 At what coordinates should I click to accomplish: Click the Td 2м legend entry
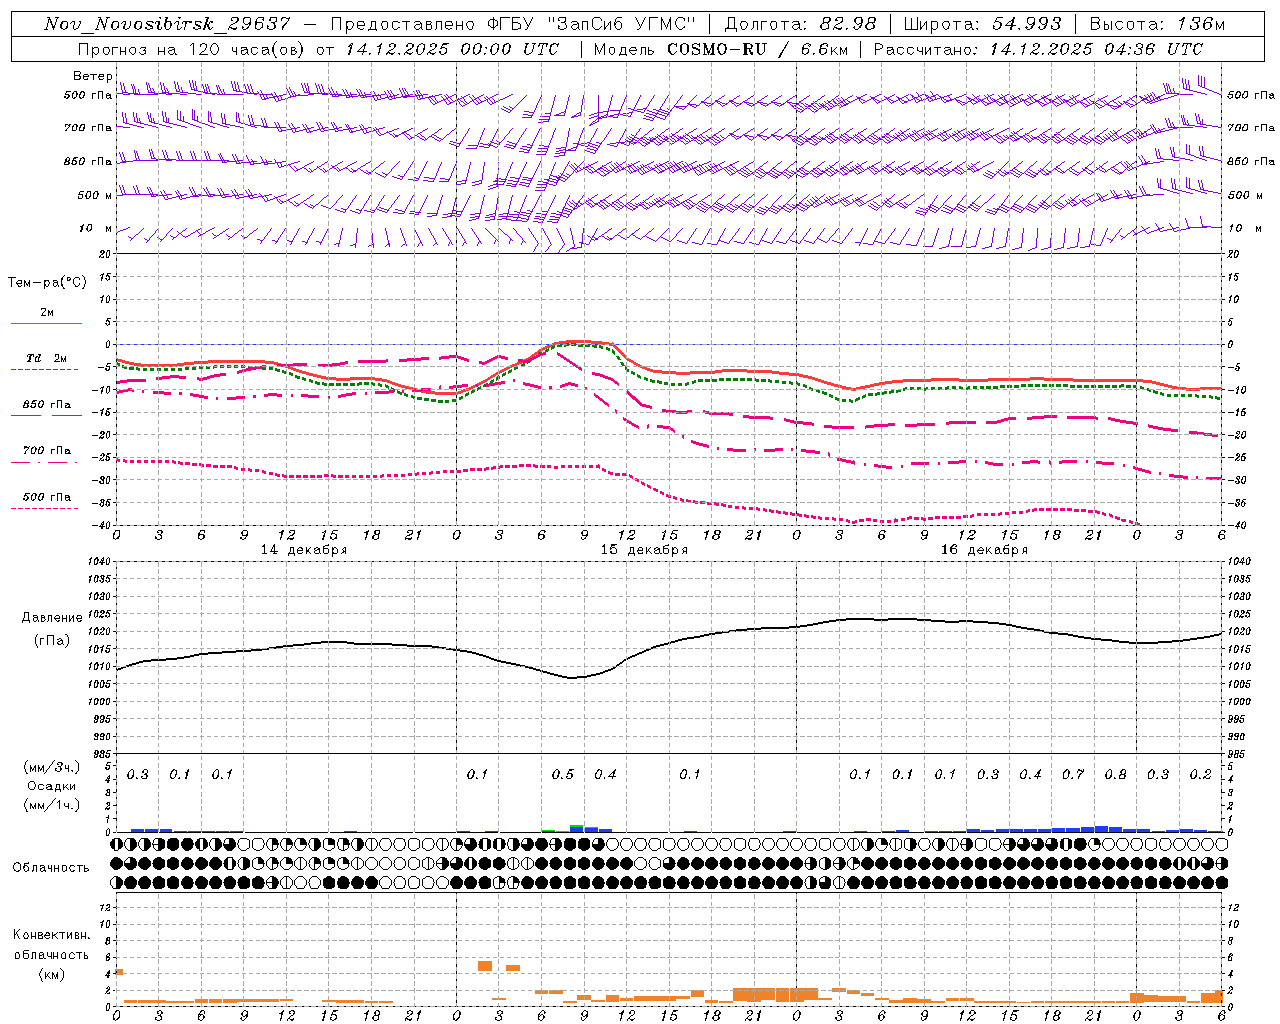46,358
